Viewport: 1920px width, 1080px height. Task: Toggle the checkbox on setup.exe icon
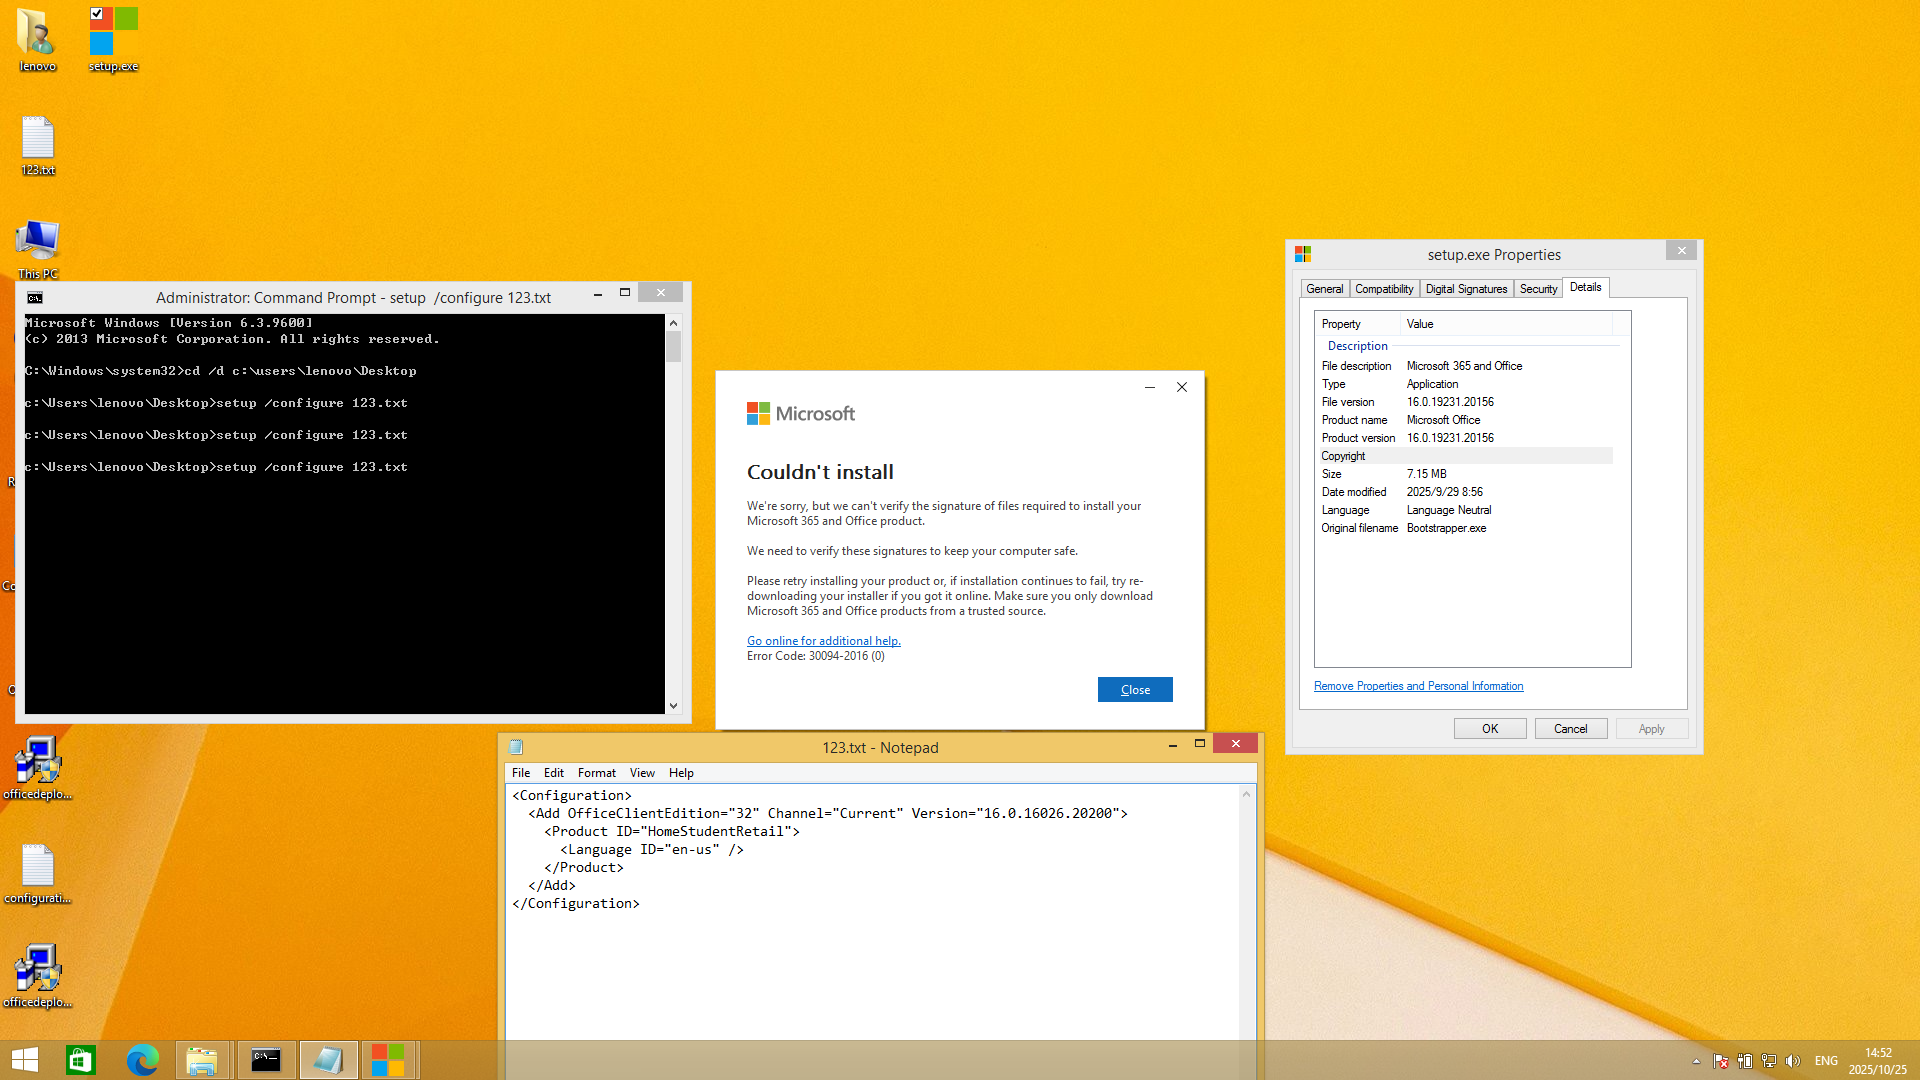tap(97, 14)
